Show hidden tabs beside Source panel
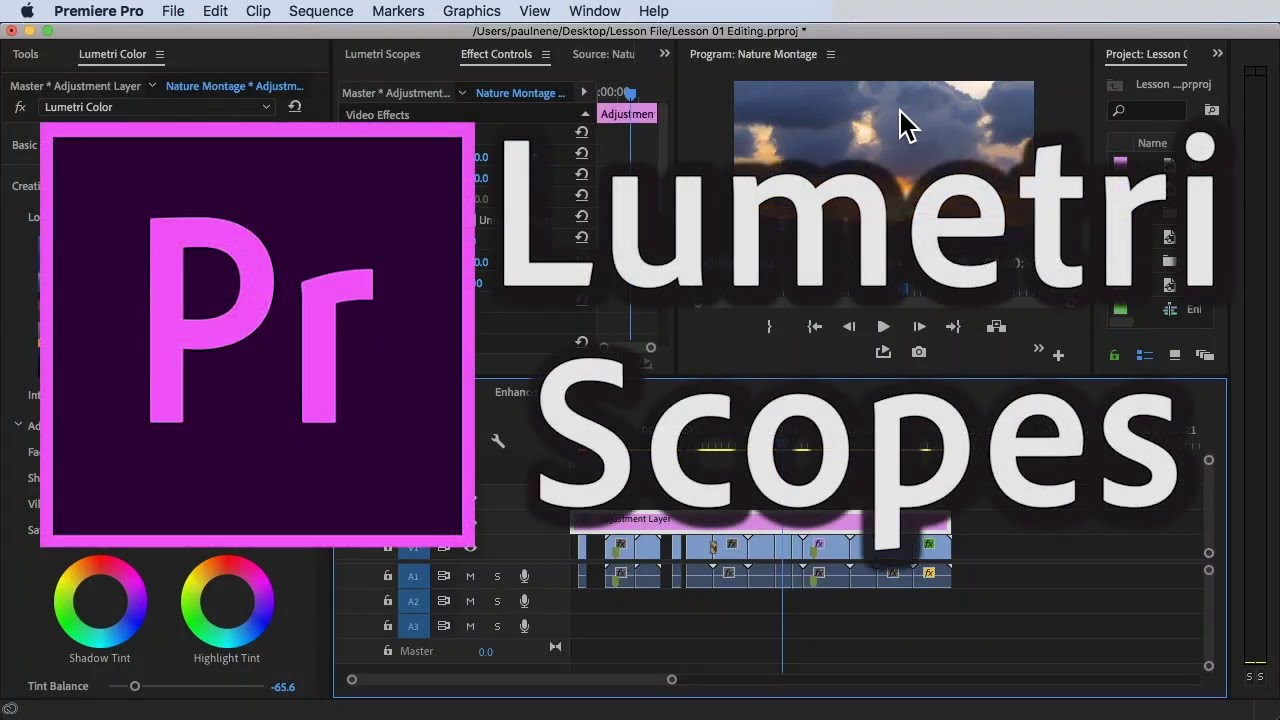This screenshot has width=1280, height=720. (664, 54)
